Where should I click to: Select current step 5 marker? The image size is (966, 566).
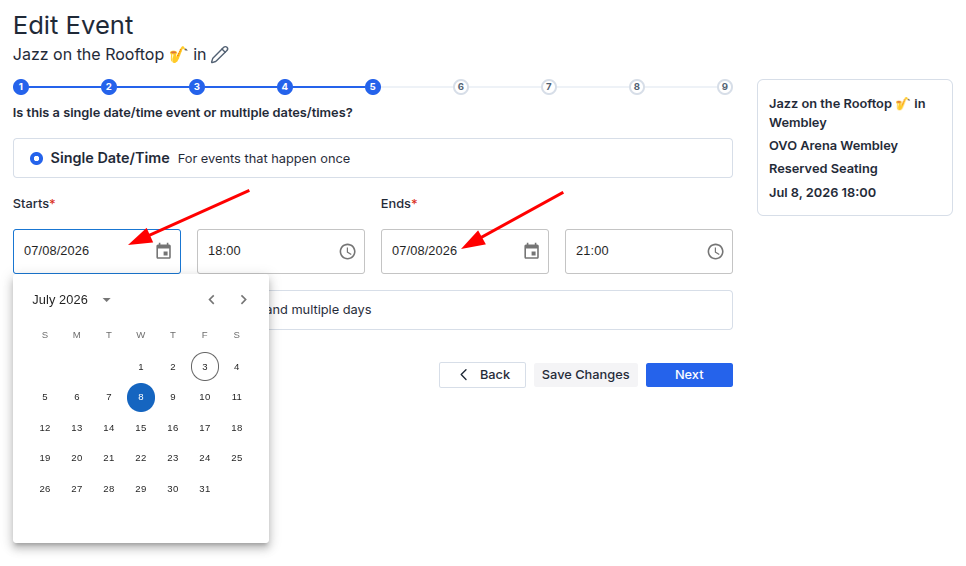point(373,87)
